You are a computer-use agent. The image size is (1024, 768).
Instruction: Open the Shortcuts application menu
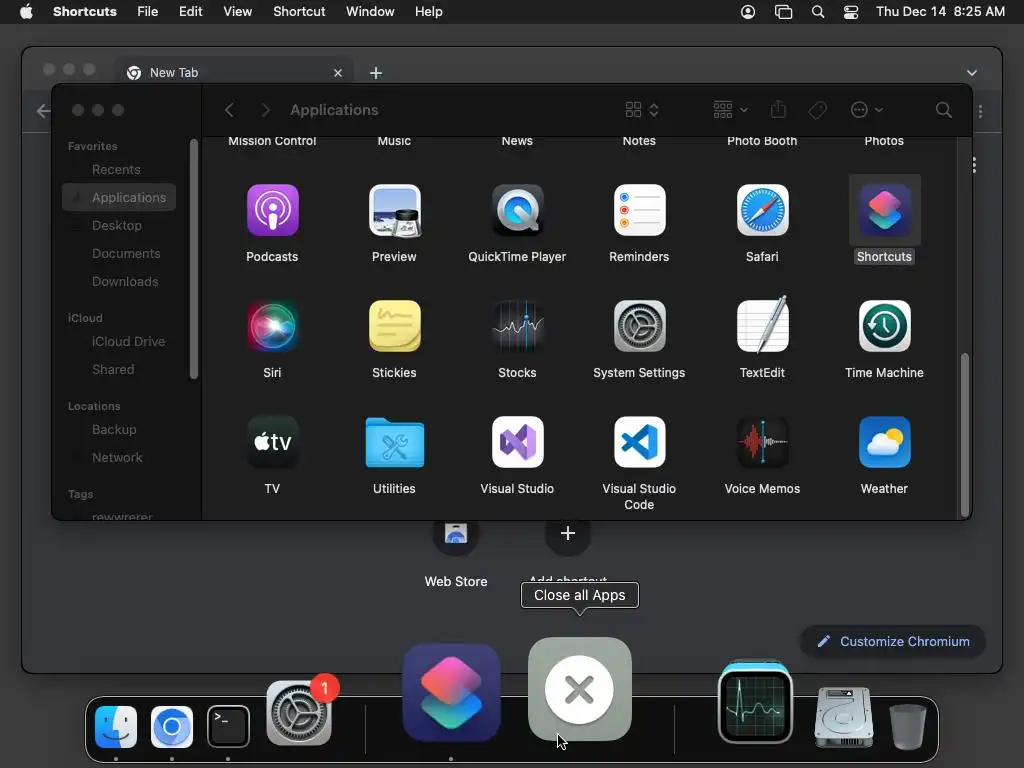[x=85, y=12]
